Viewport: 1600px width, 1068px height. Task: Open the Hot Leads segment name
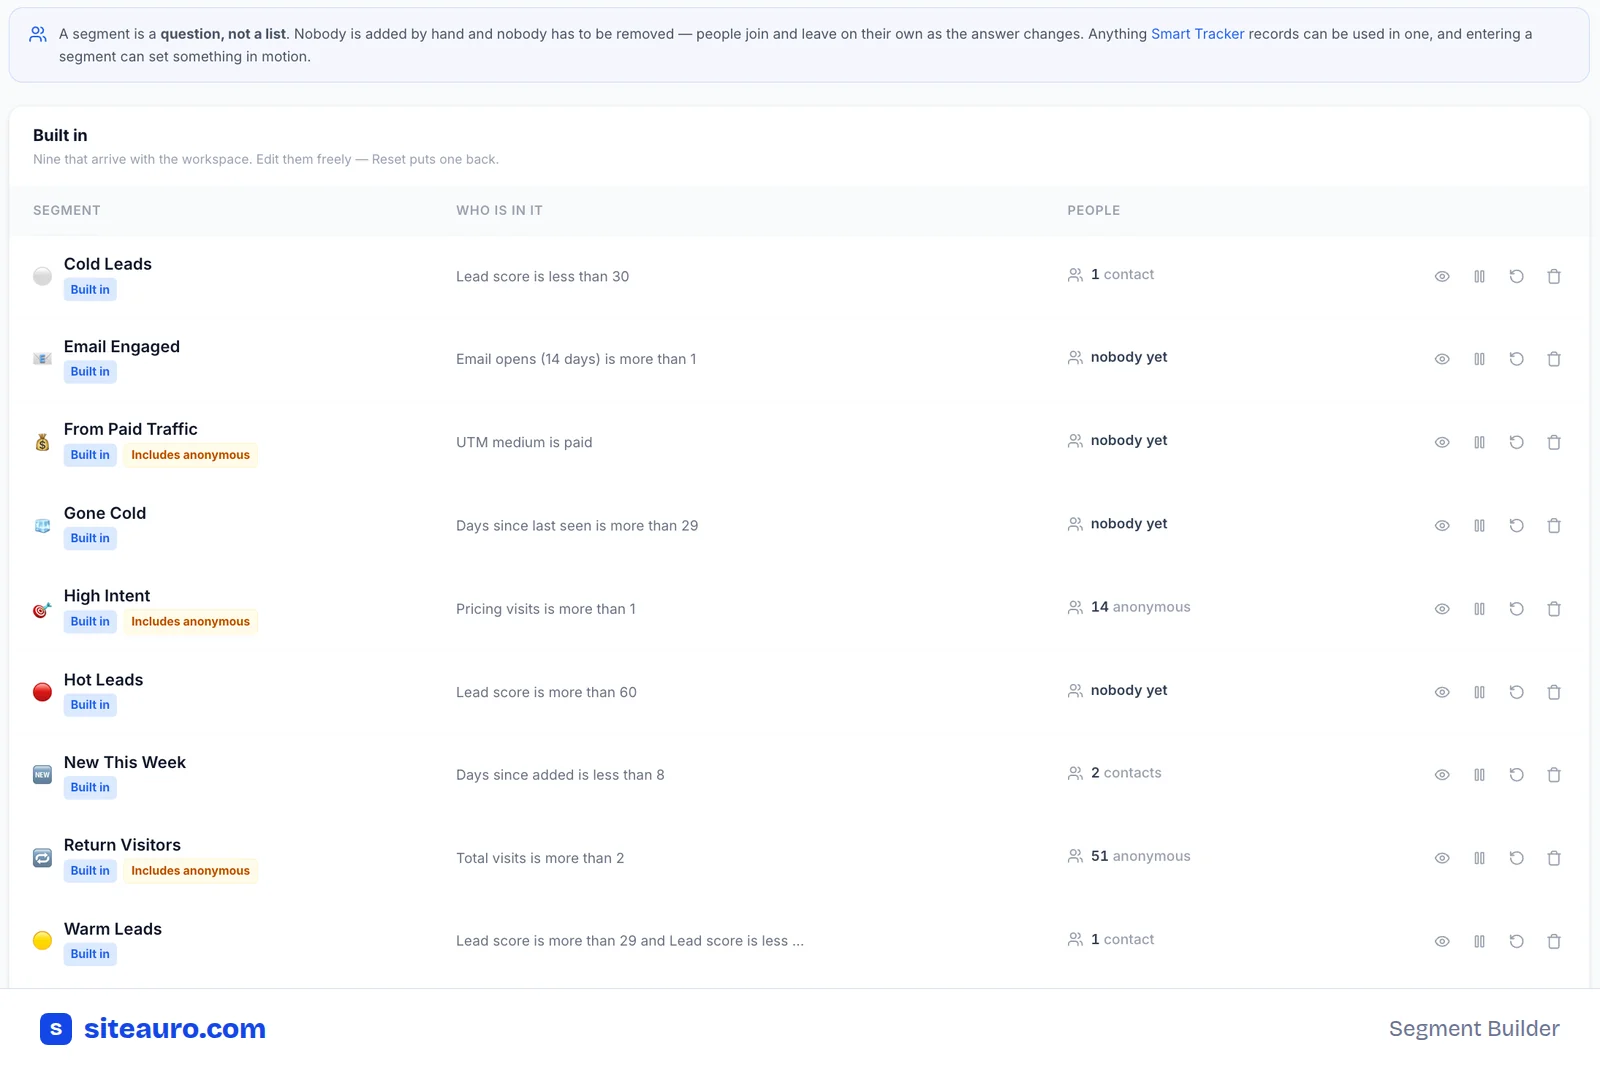(x=103, y=680)
